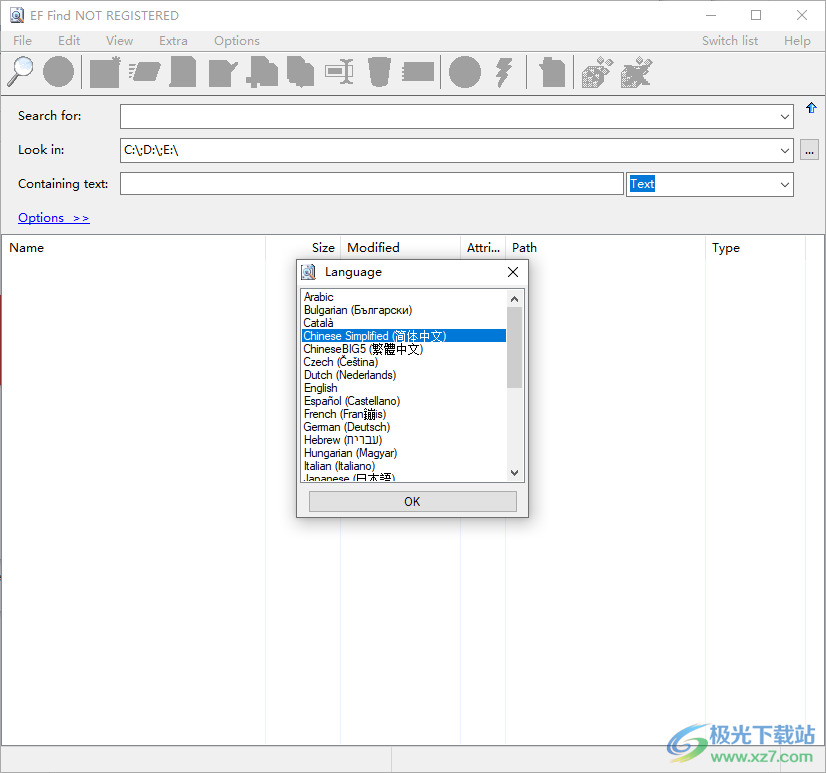Click the magnifying glass search icon
Viewport: 826px width, 773px height.
coord(20,71)
